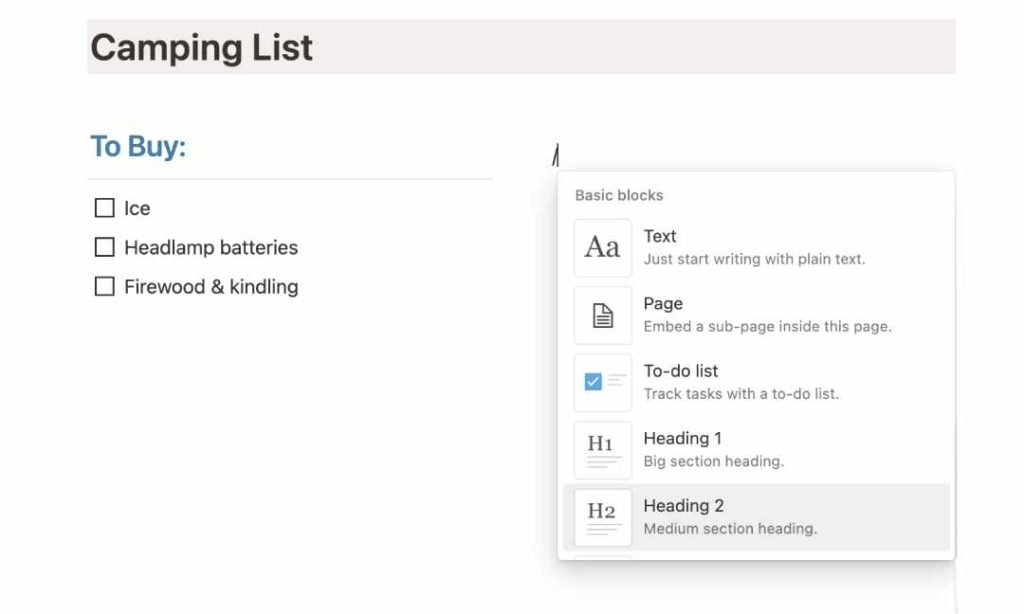The image size is (1024, 614).
Task: Click the Ice item label
Action: (x=138, y=208)
